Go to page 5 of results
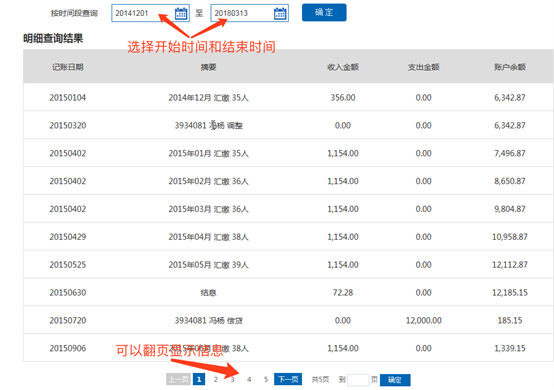The width and height of the screenshot is (554, 390). click(x=266, y=379)
